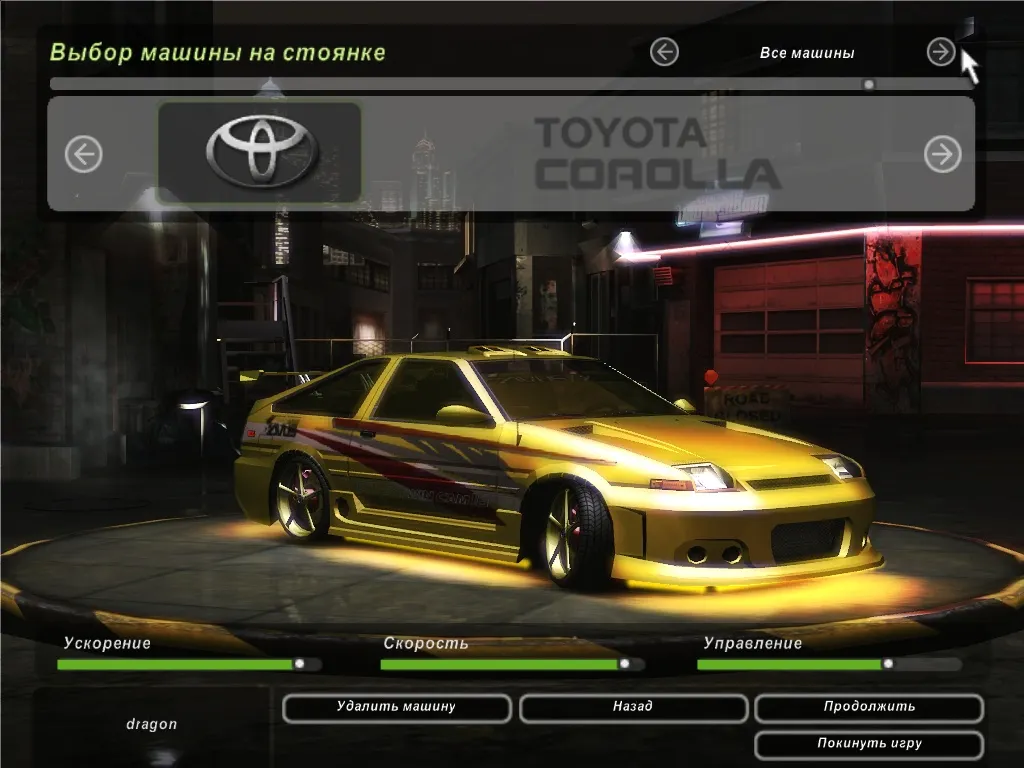This screenshot has height=768, width=1024.
Task: Click 'Назад' button
Action: [x=633, y=707]
